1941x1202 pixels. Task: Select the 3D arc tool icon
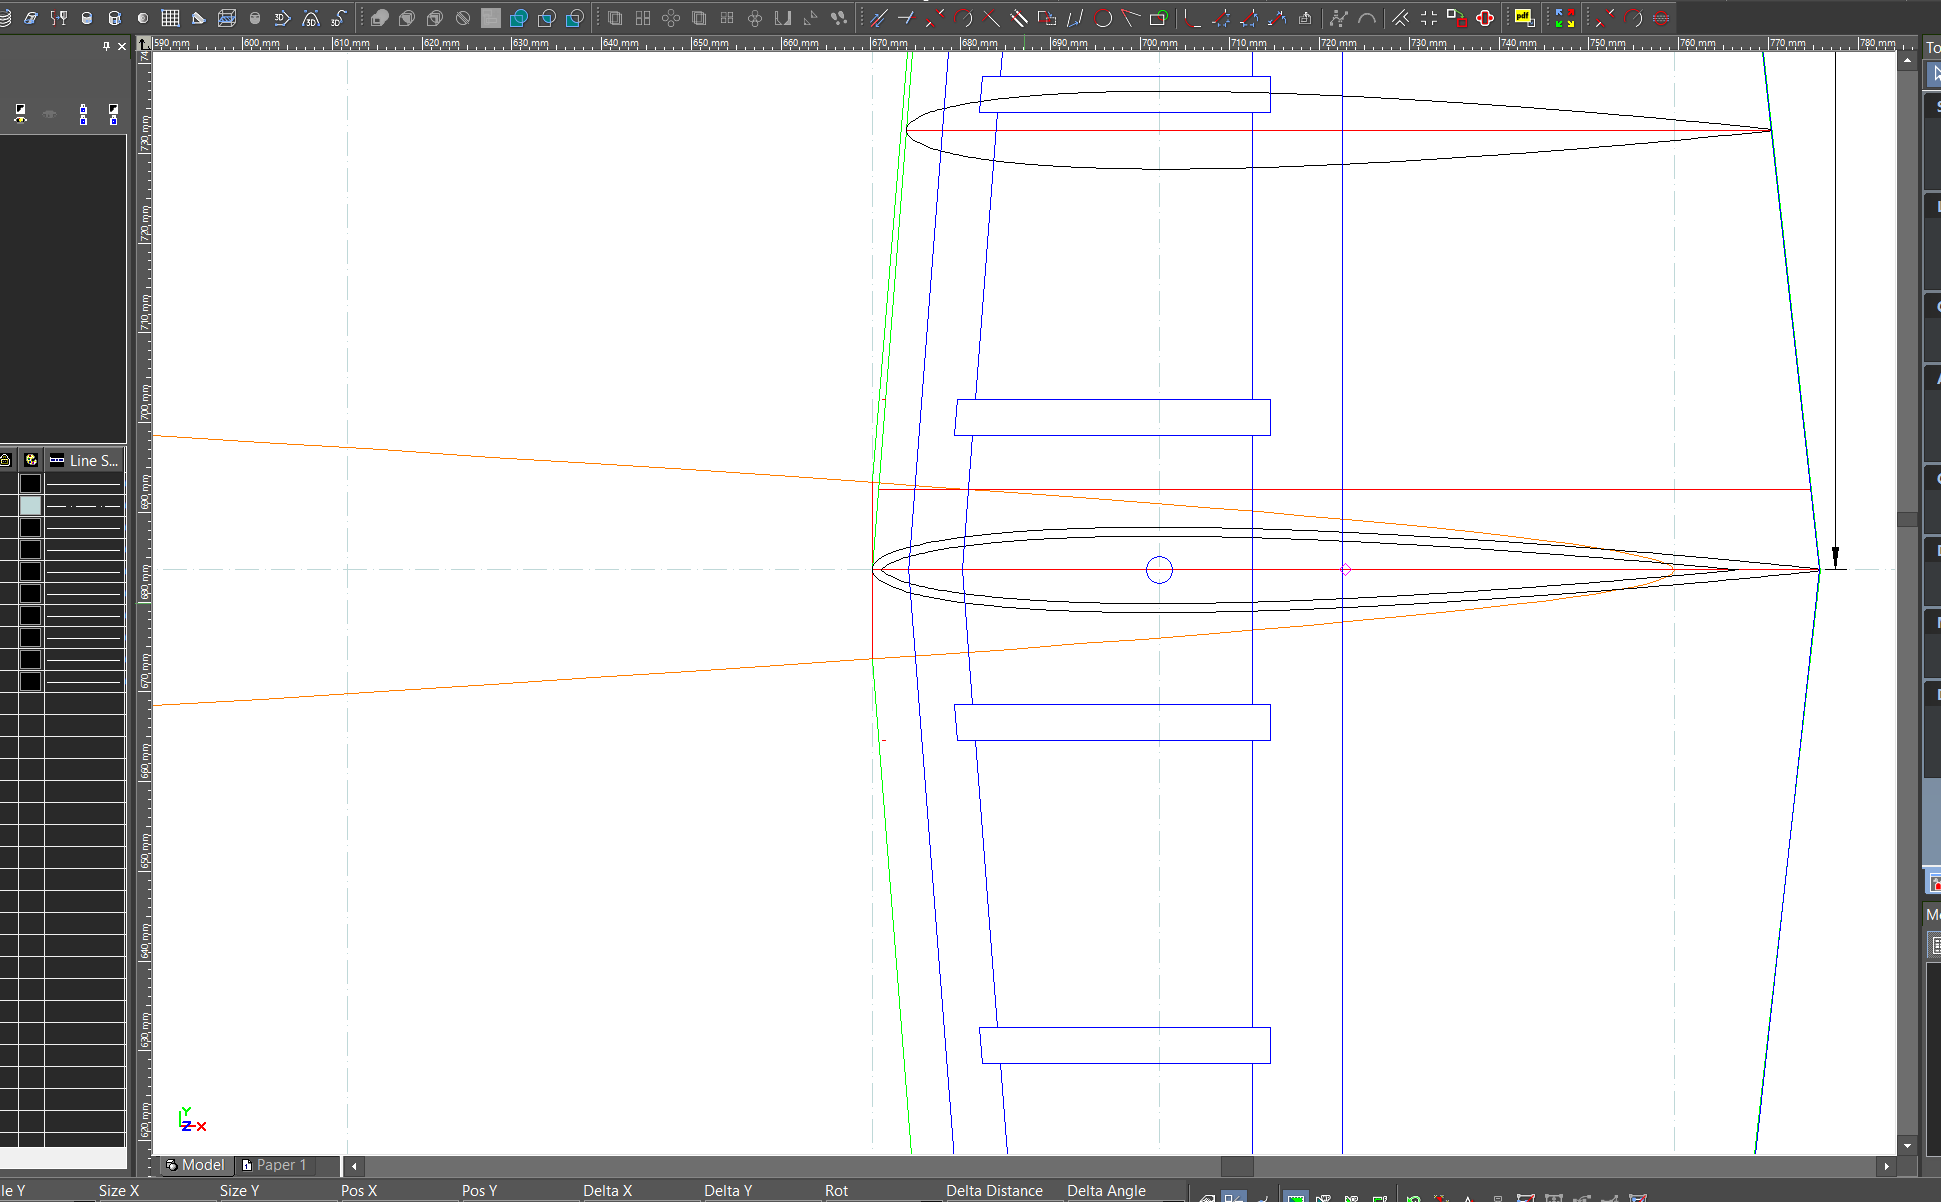tap(311, 18)
